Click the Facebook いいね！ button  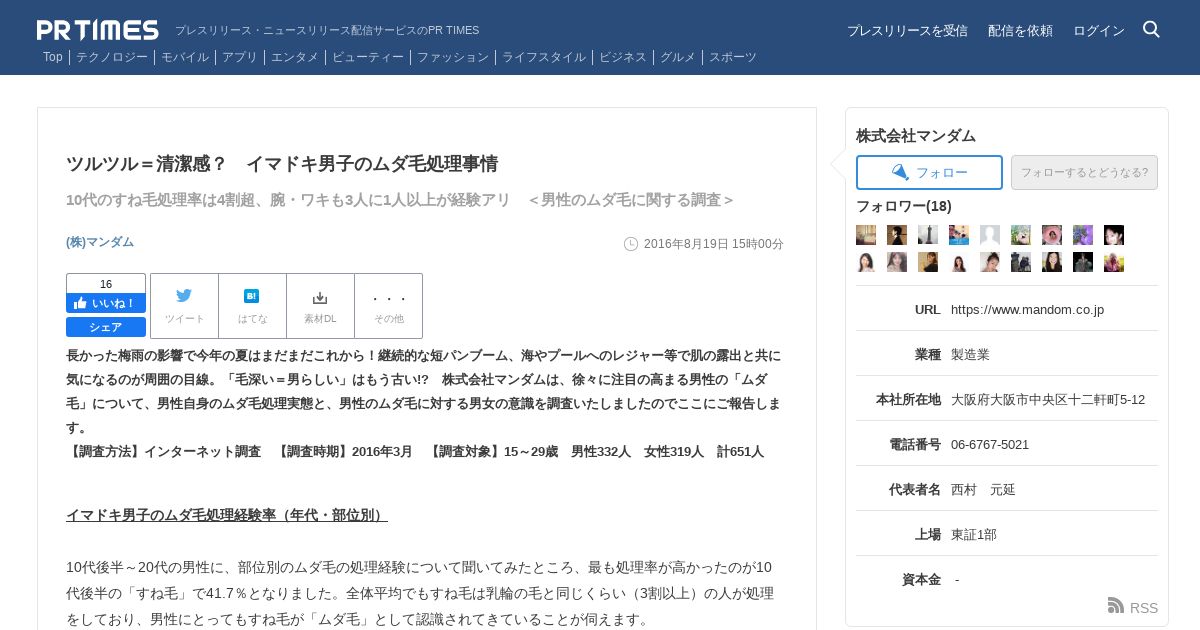pos(106,303)
